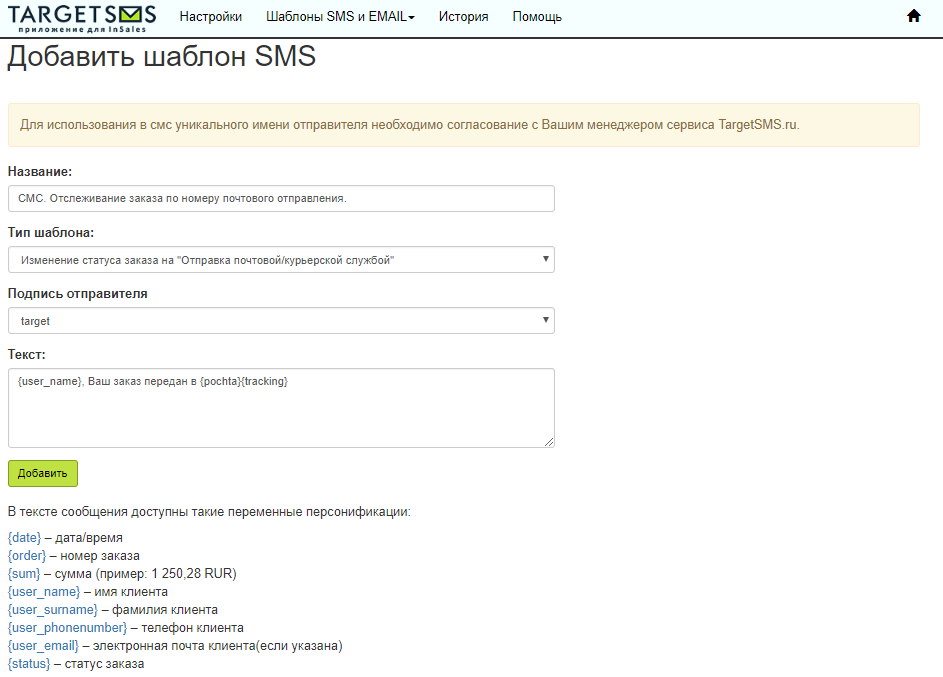Insert the {user_email} variable link
The height and width of the screenshot is (677, 943).
(x=43, y=646)
